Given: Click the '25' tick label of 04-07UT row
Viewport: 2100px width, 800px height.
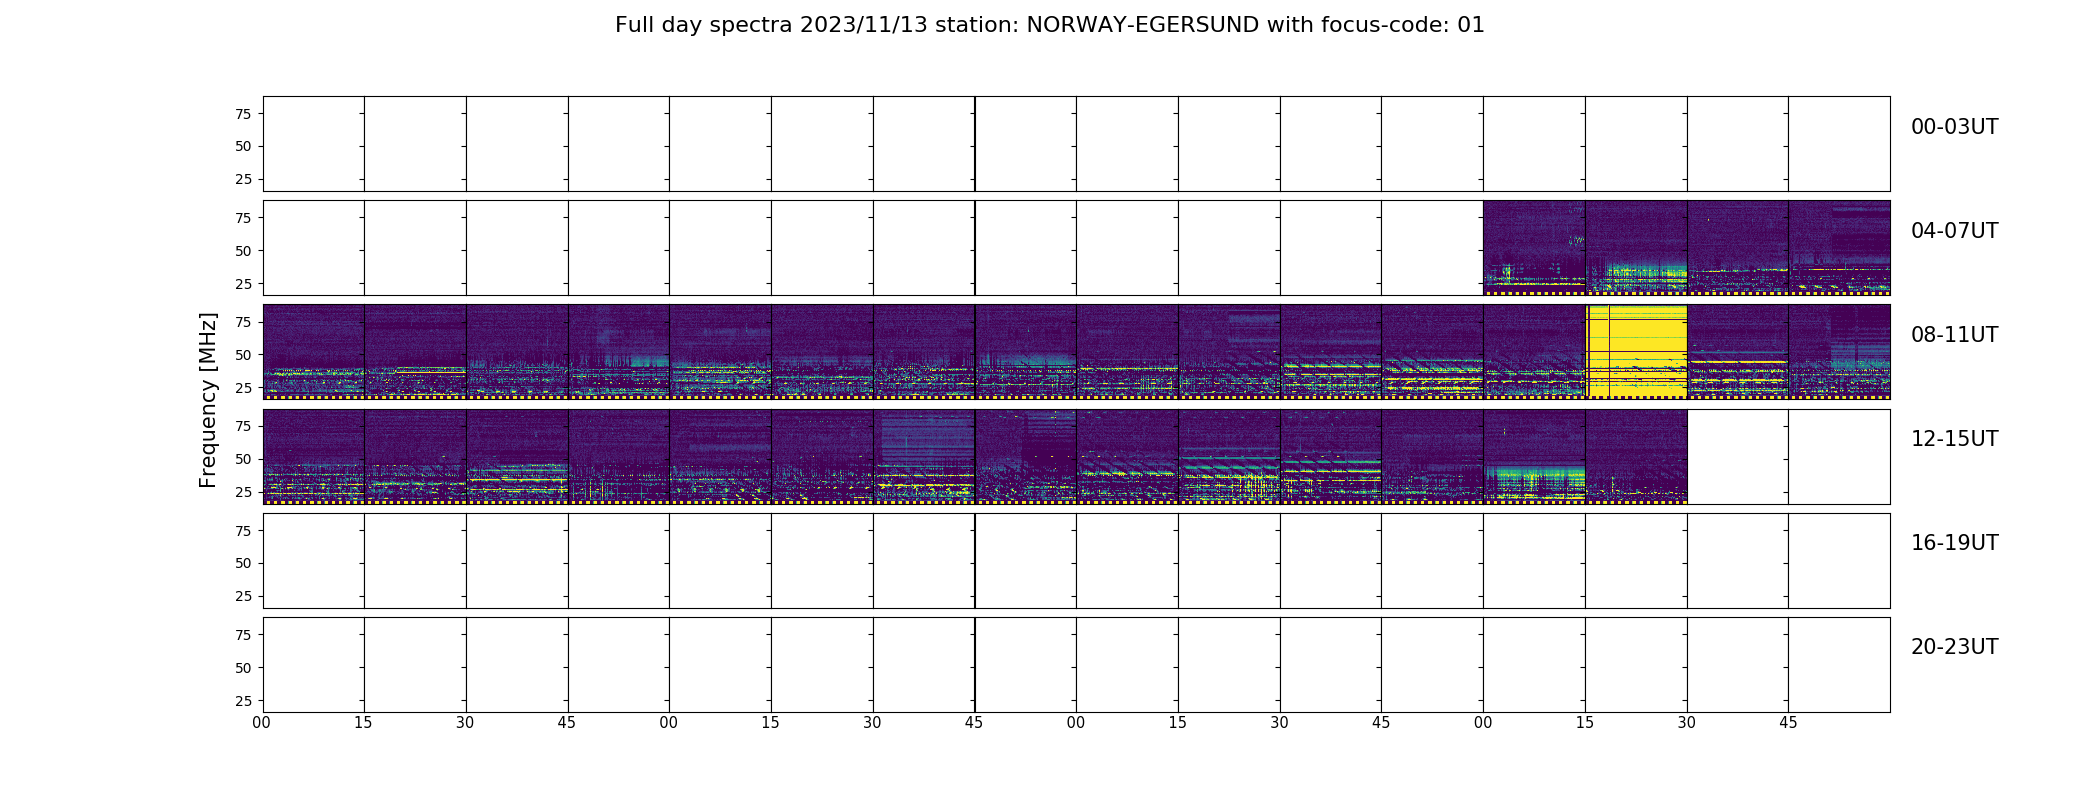Looking at the screenshot, I should (243, 284).
